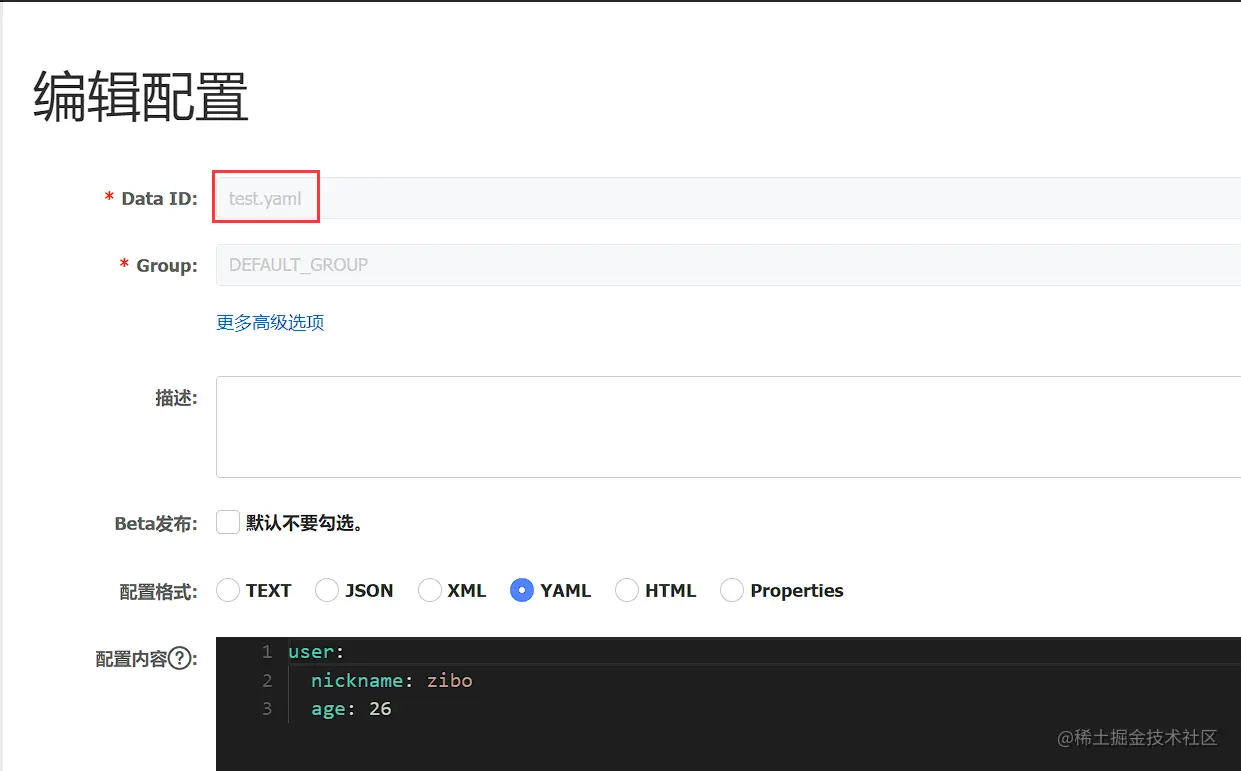This screenshot has height=771, width=1241.
Task: Click the Group field DEFAULT_GROUP
Action: [728, 265]
